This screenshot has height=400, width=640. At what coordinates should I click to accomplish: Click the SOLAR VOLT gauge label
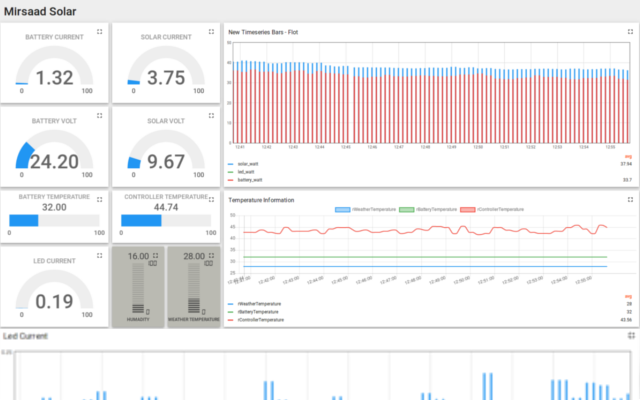coord(166,121)
